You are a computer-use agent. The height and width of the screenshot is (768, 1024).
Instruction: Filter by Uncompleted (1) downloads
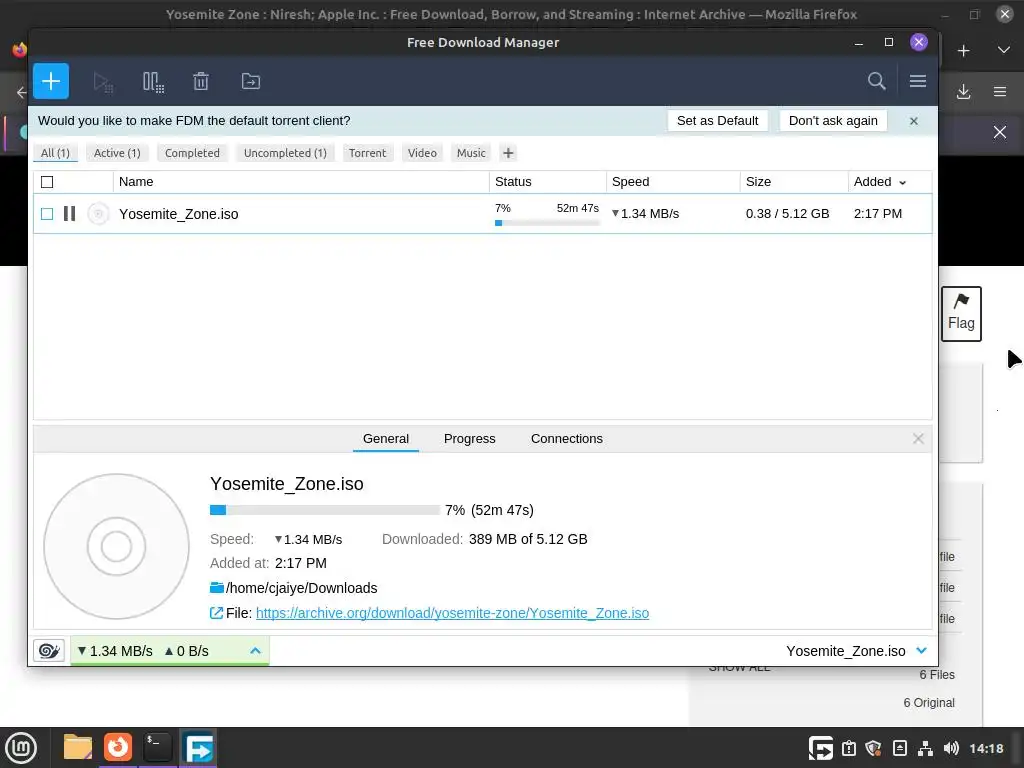click(x=285, y=153)
